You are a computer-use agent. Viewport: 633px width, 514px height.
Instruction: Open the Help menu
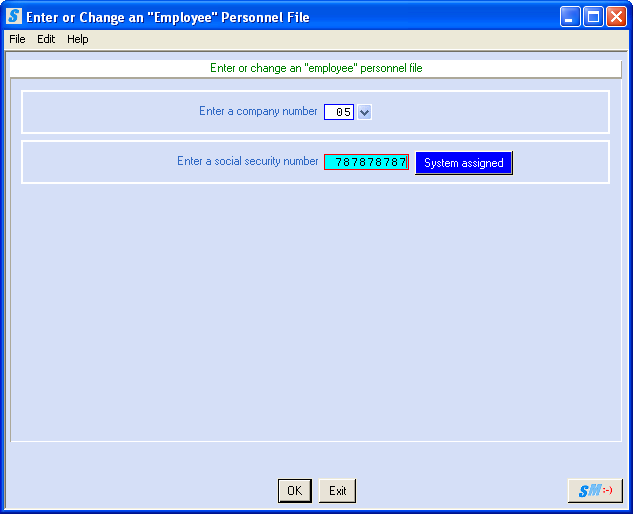click(x=78, y=39)
